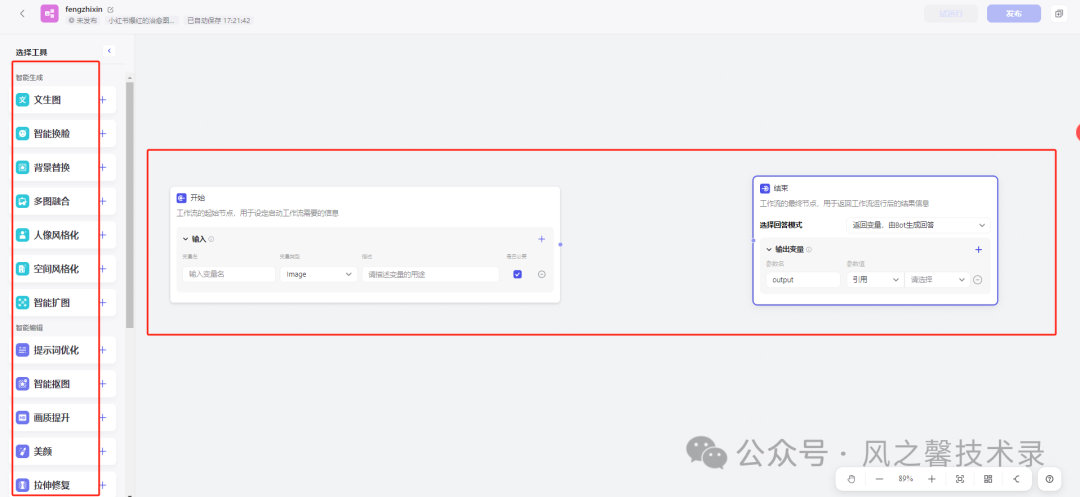Click the 结束 node title icon
1080x497 pixels.
coord(765,188)
